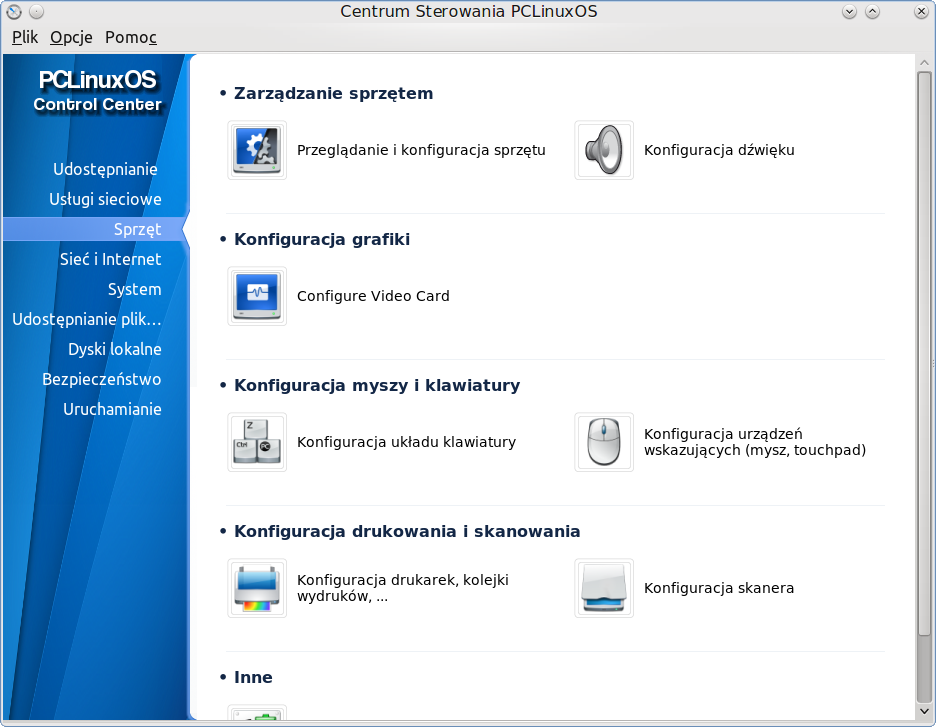Viewport: 936px width, 727px height.
Task: Click the 'Inne' section heading
Action: pyautogui.click(x=253, y=677)
